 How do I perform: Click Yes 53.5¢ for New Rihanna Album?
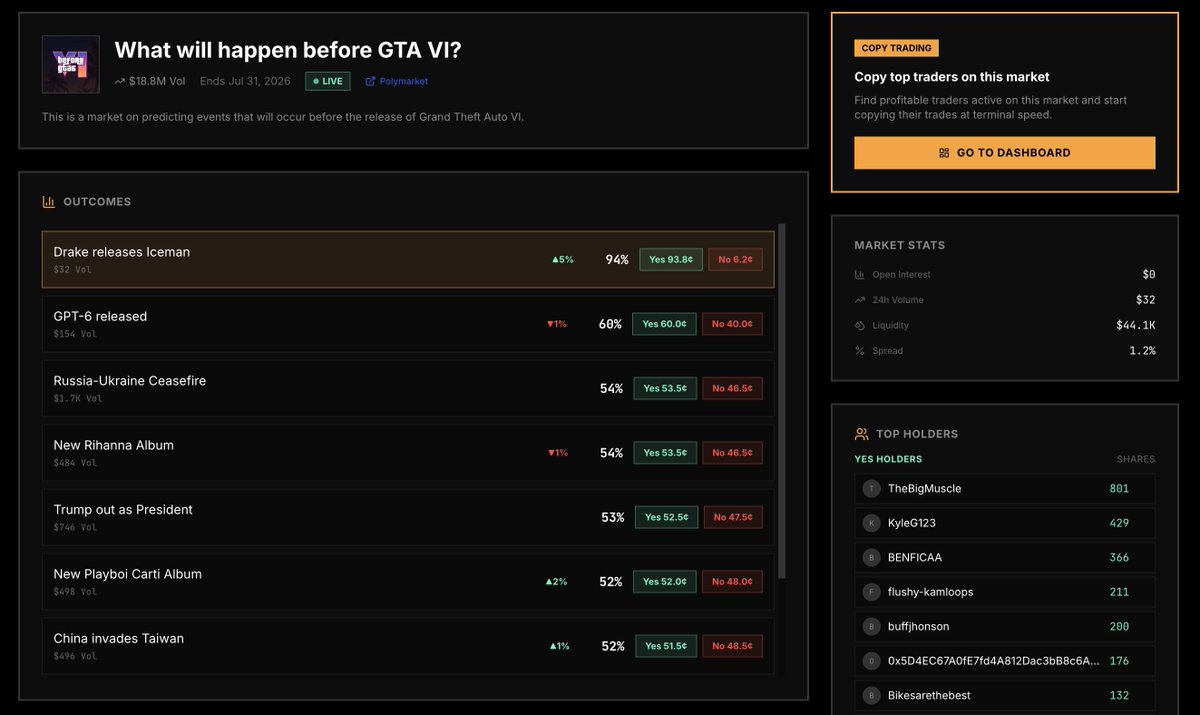(665, 453)
